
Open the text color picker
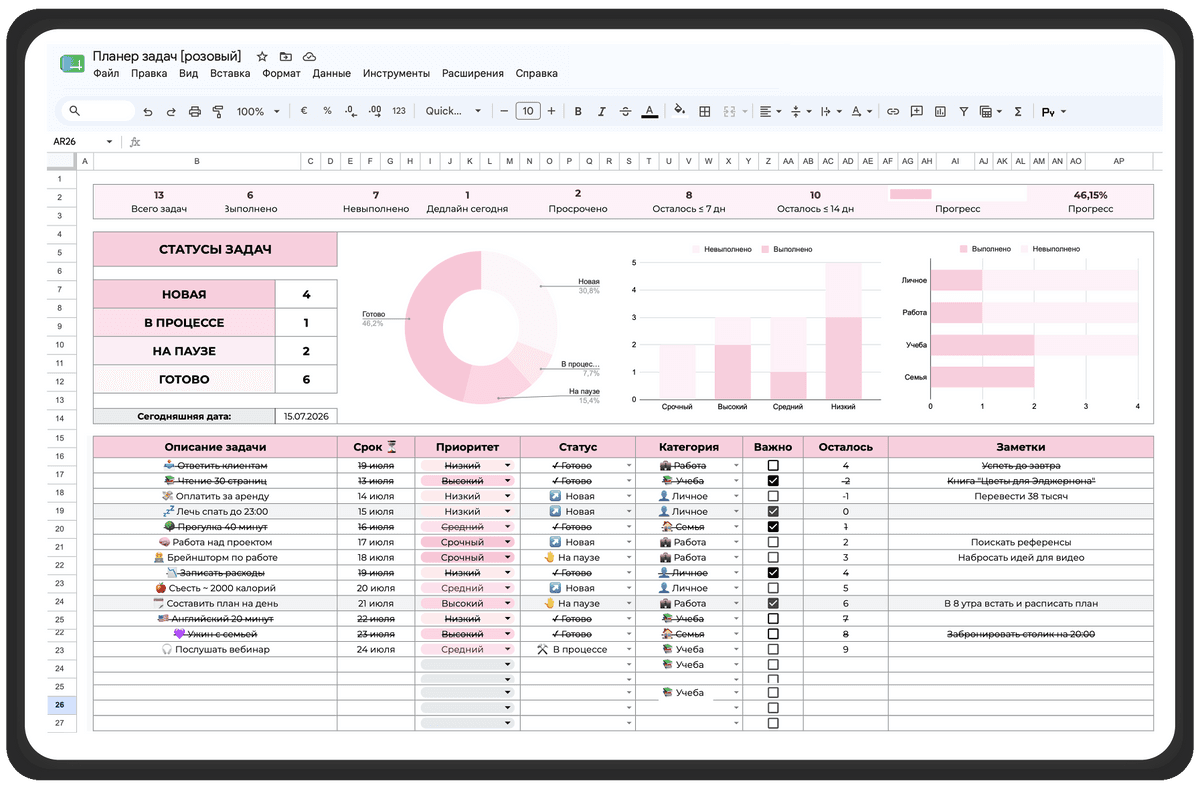click(x=649, y=111)
